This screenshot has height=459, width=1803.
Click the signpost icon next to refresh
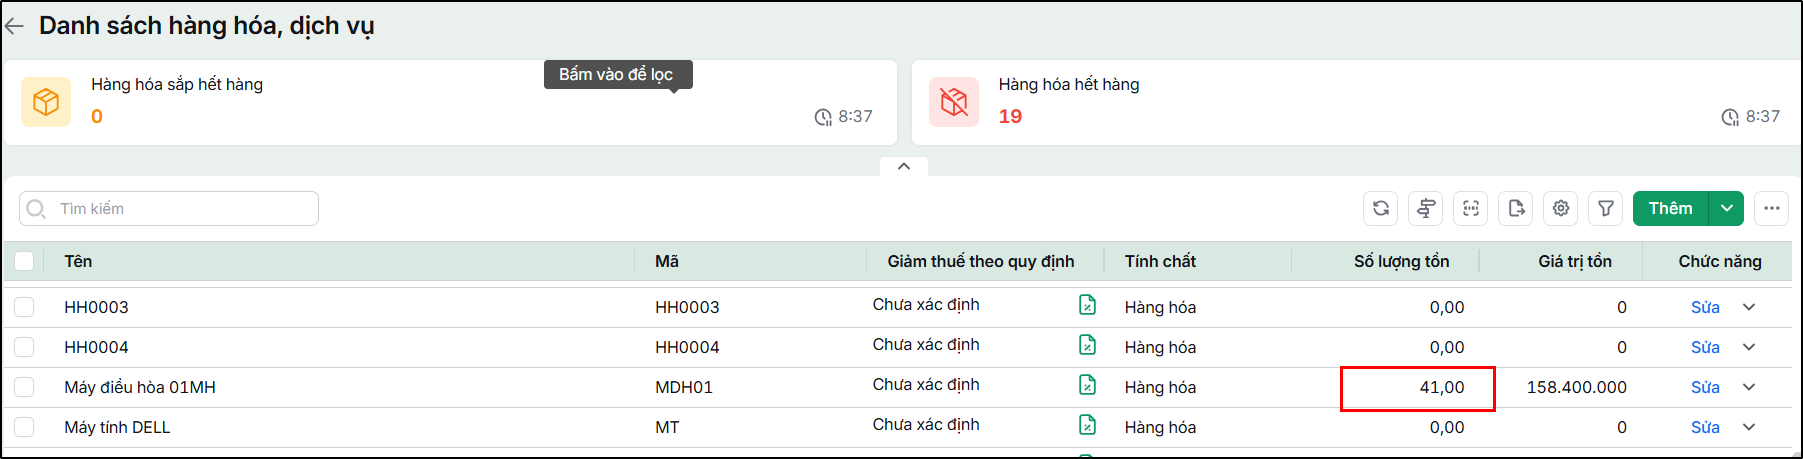click(1426, 208)
